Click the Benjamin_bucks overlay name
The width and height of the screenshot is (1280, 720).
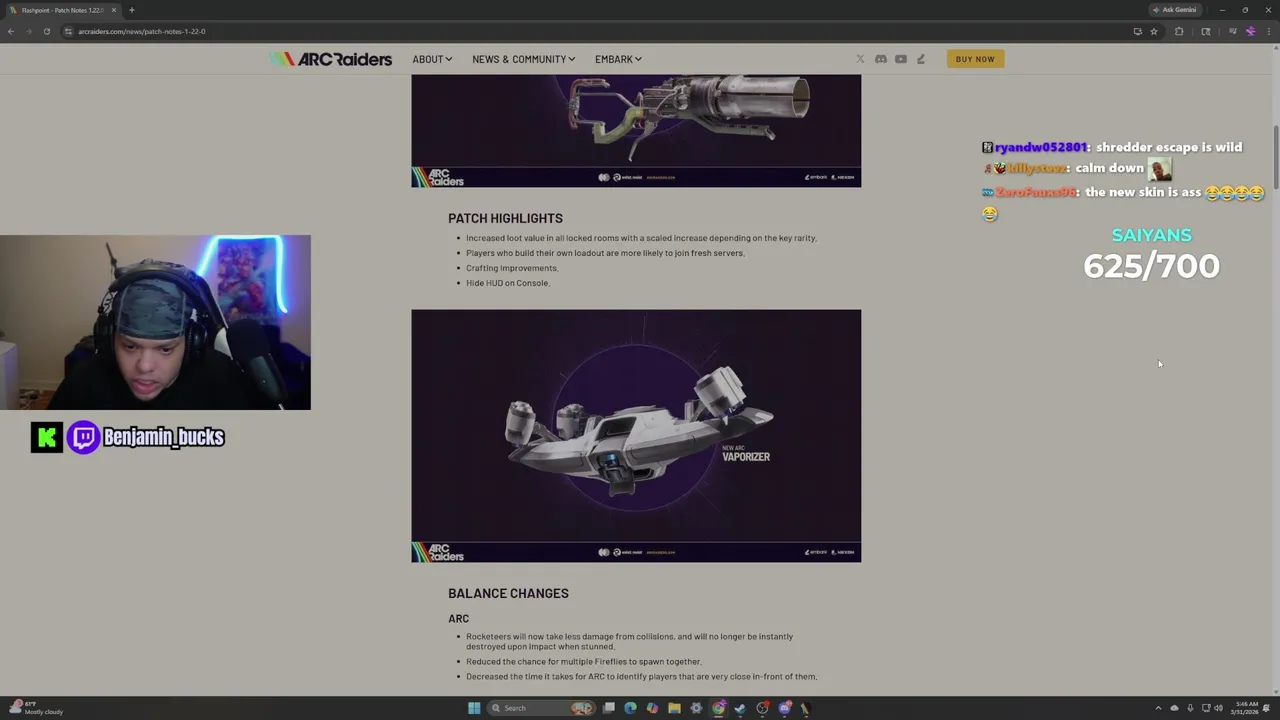pyautogui.click(x=164, y=437)
